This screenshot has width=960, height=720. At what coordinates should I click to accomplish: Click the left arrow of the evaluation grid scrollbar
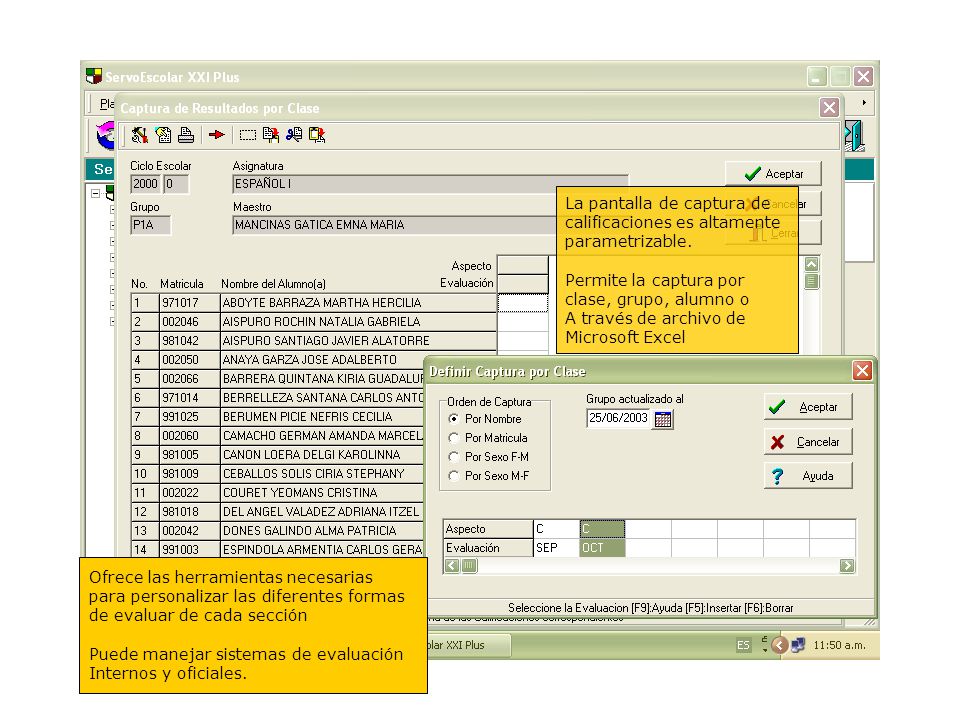pos(452,566)
